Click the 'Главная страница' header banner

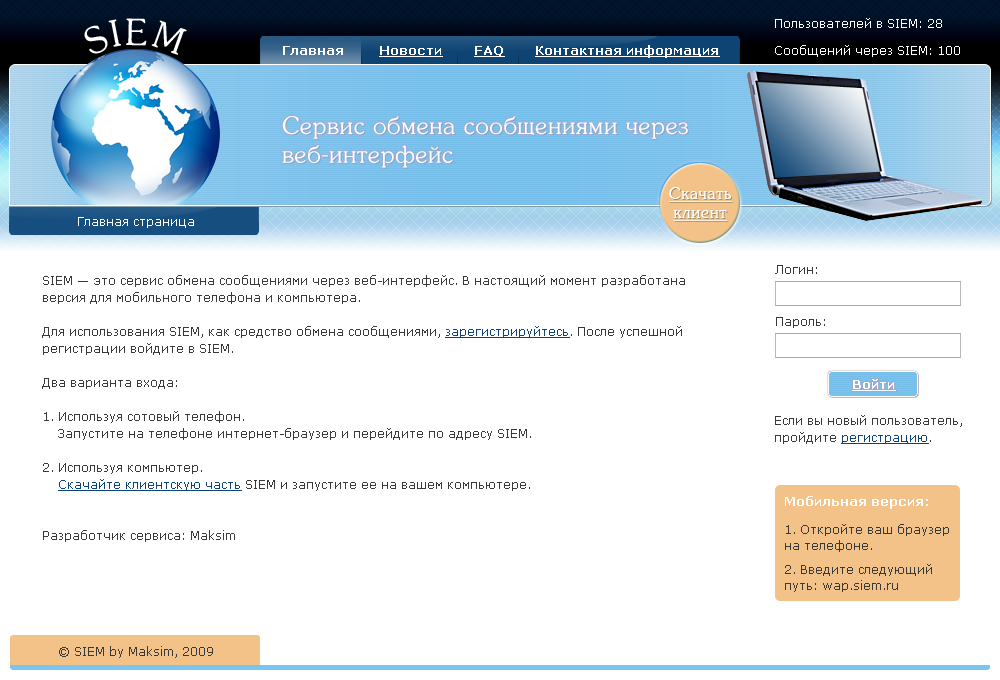click(133, 221)
